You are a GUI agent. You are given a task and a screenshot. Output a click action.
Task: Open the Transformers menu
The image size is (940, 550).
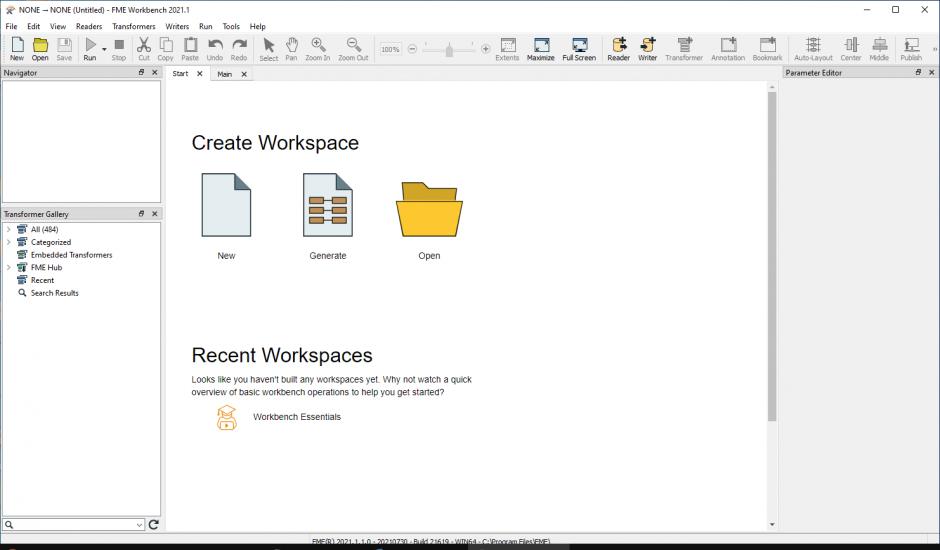click(134, 26)
